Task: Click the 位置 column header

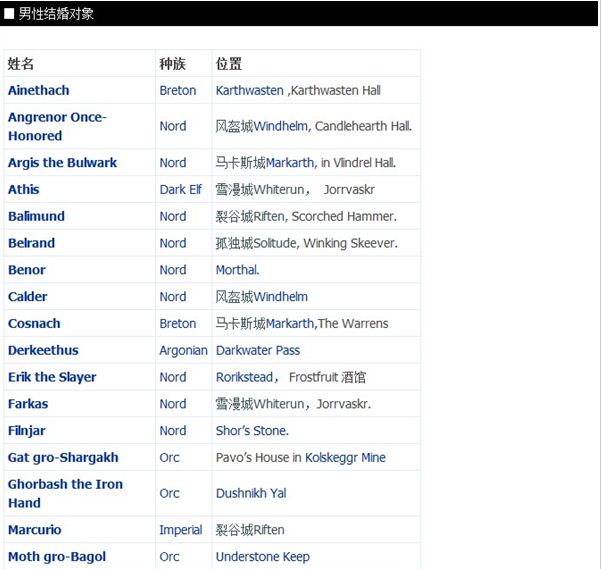Action: click(229, 64)
